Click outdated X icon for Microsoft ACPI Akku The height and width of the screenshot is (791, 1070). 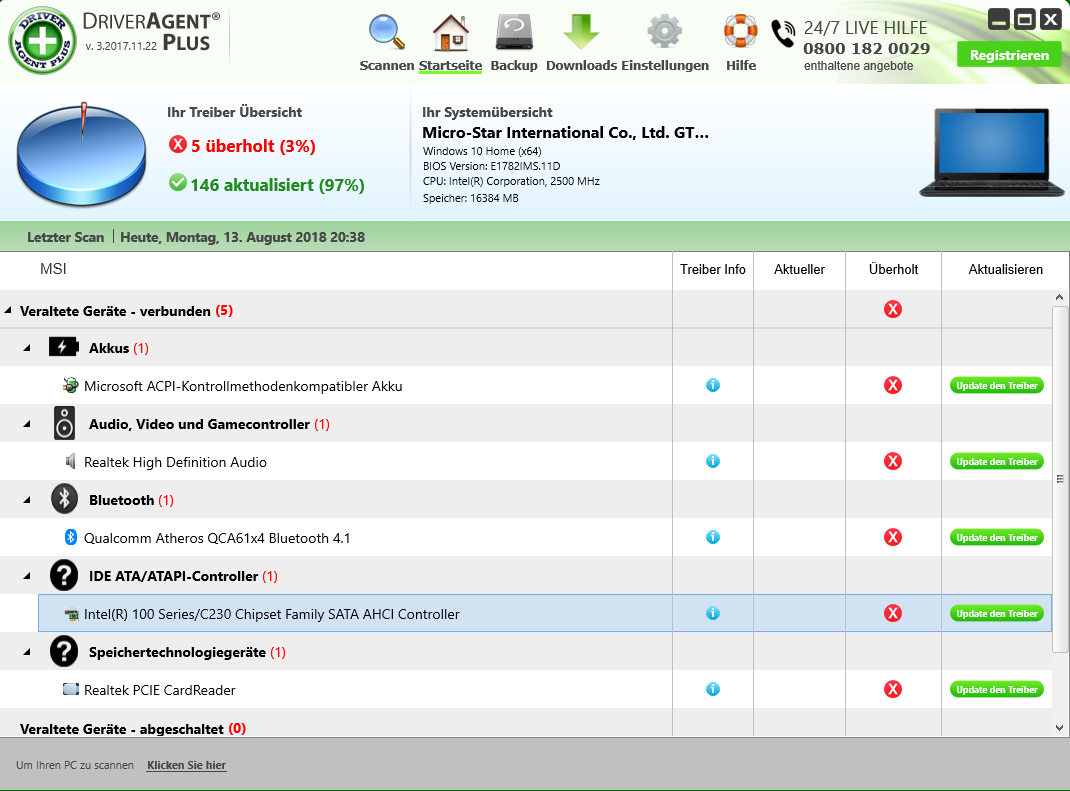point(893,386)
